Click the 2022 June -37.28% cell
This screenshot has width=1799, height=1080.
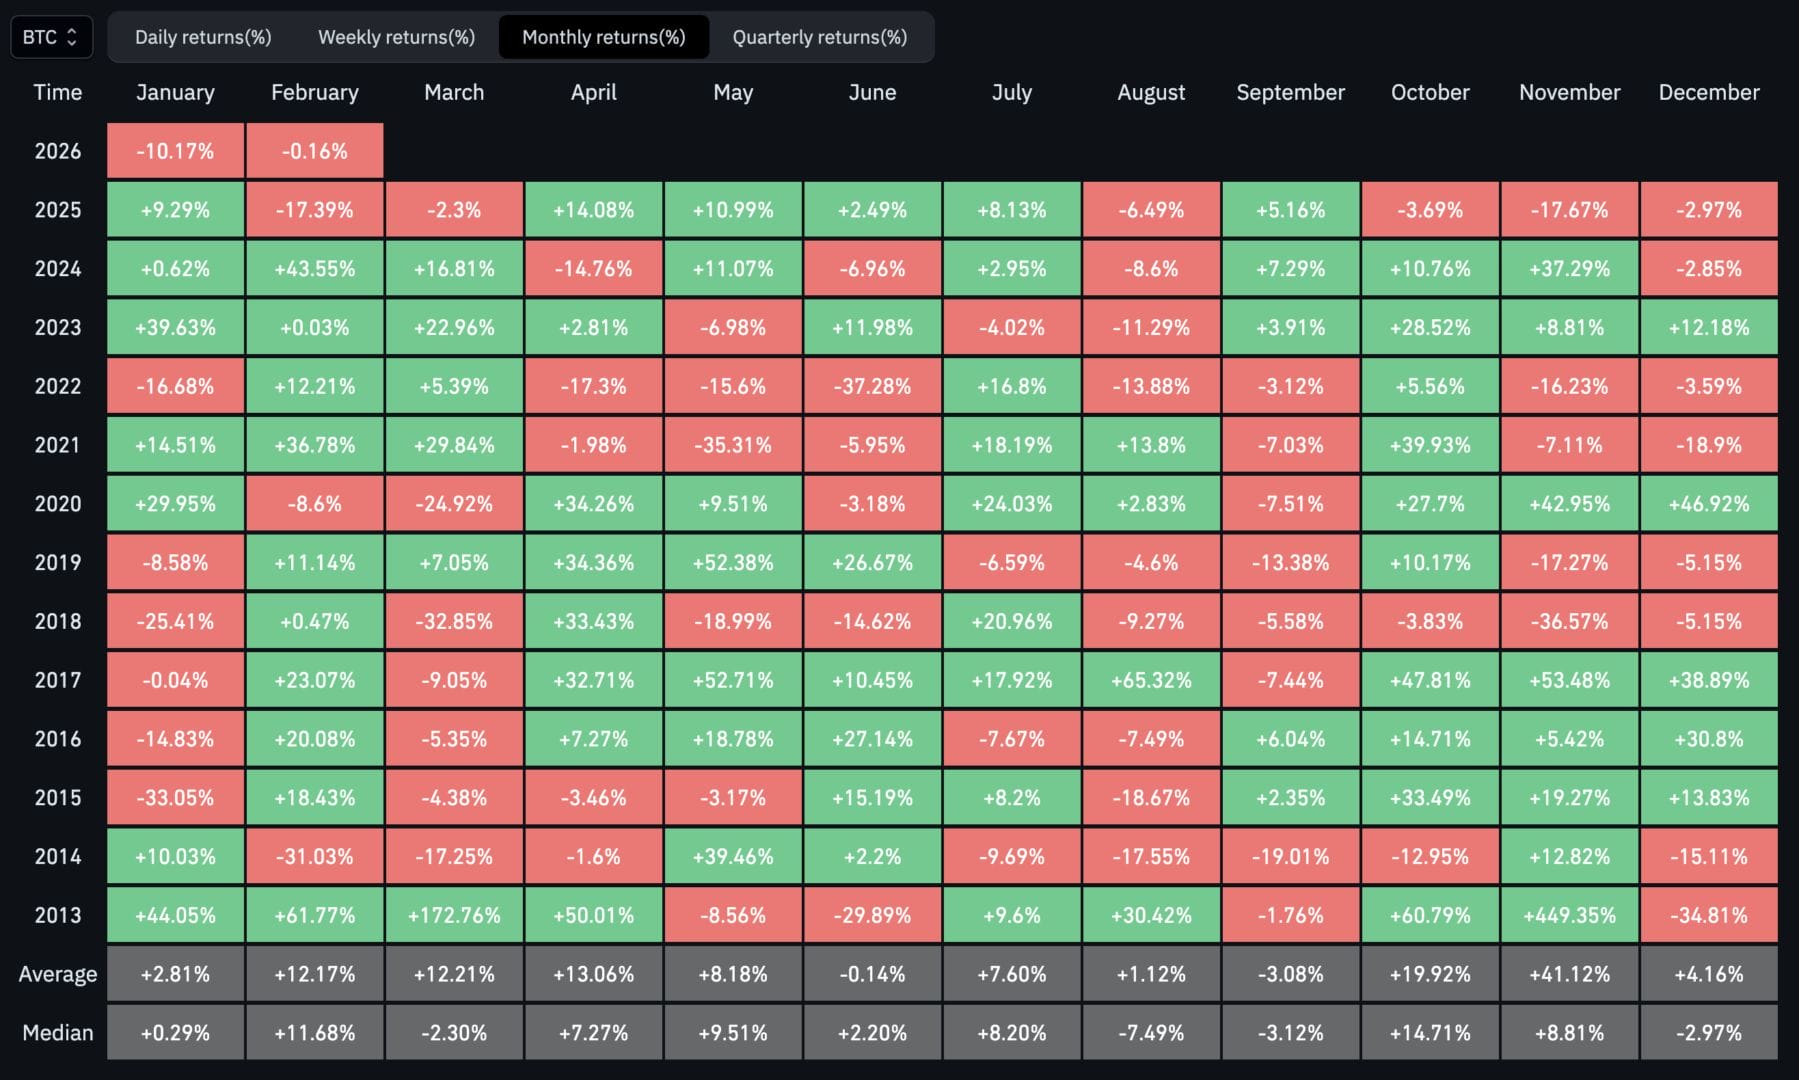coord(872,386)
